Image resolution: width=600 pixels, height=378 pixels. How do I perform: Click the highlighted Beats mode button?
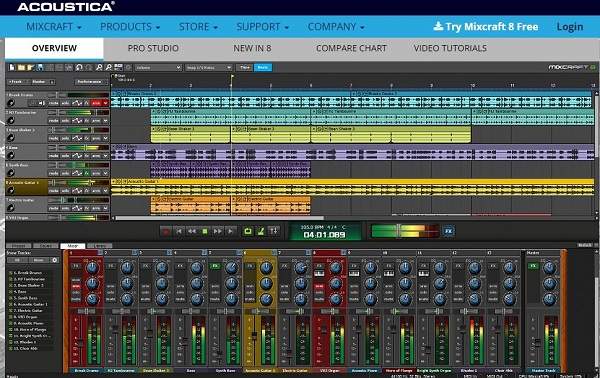263,68
